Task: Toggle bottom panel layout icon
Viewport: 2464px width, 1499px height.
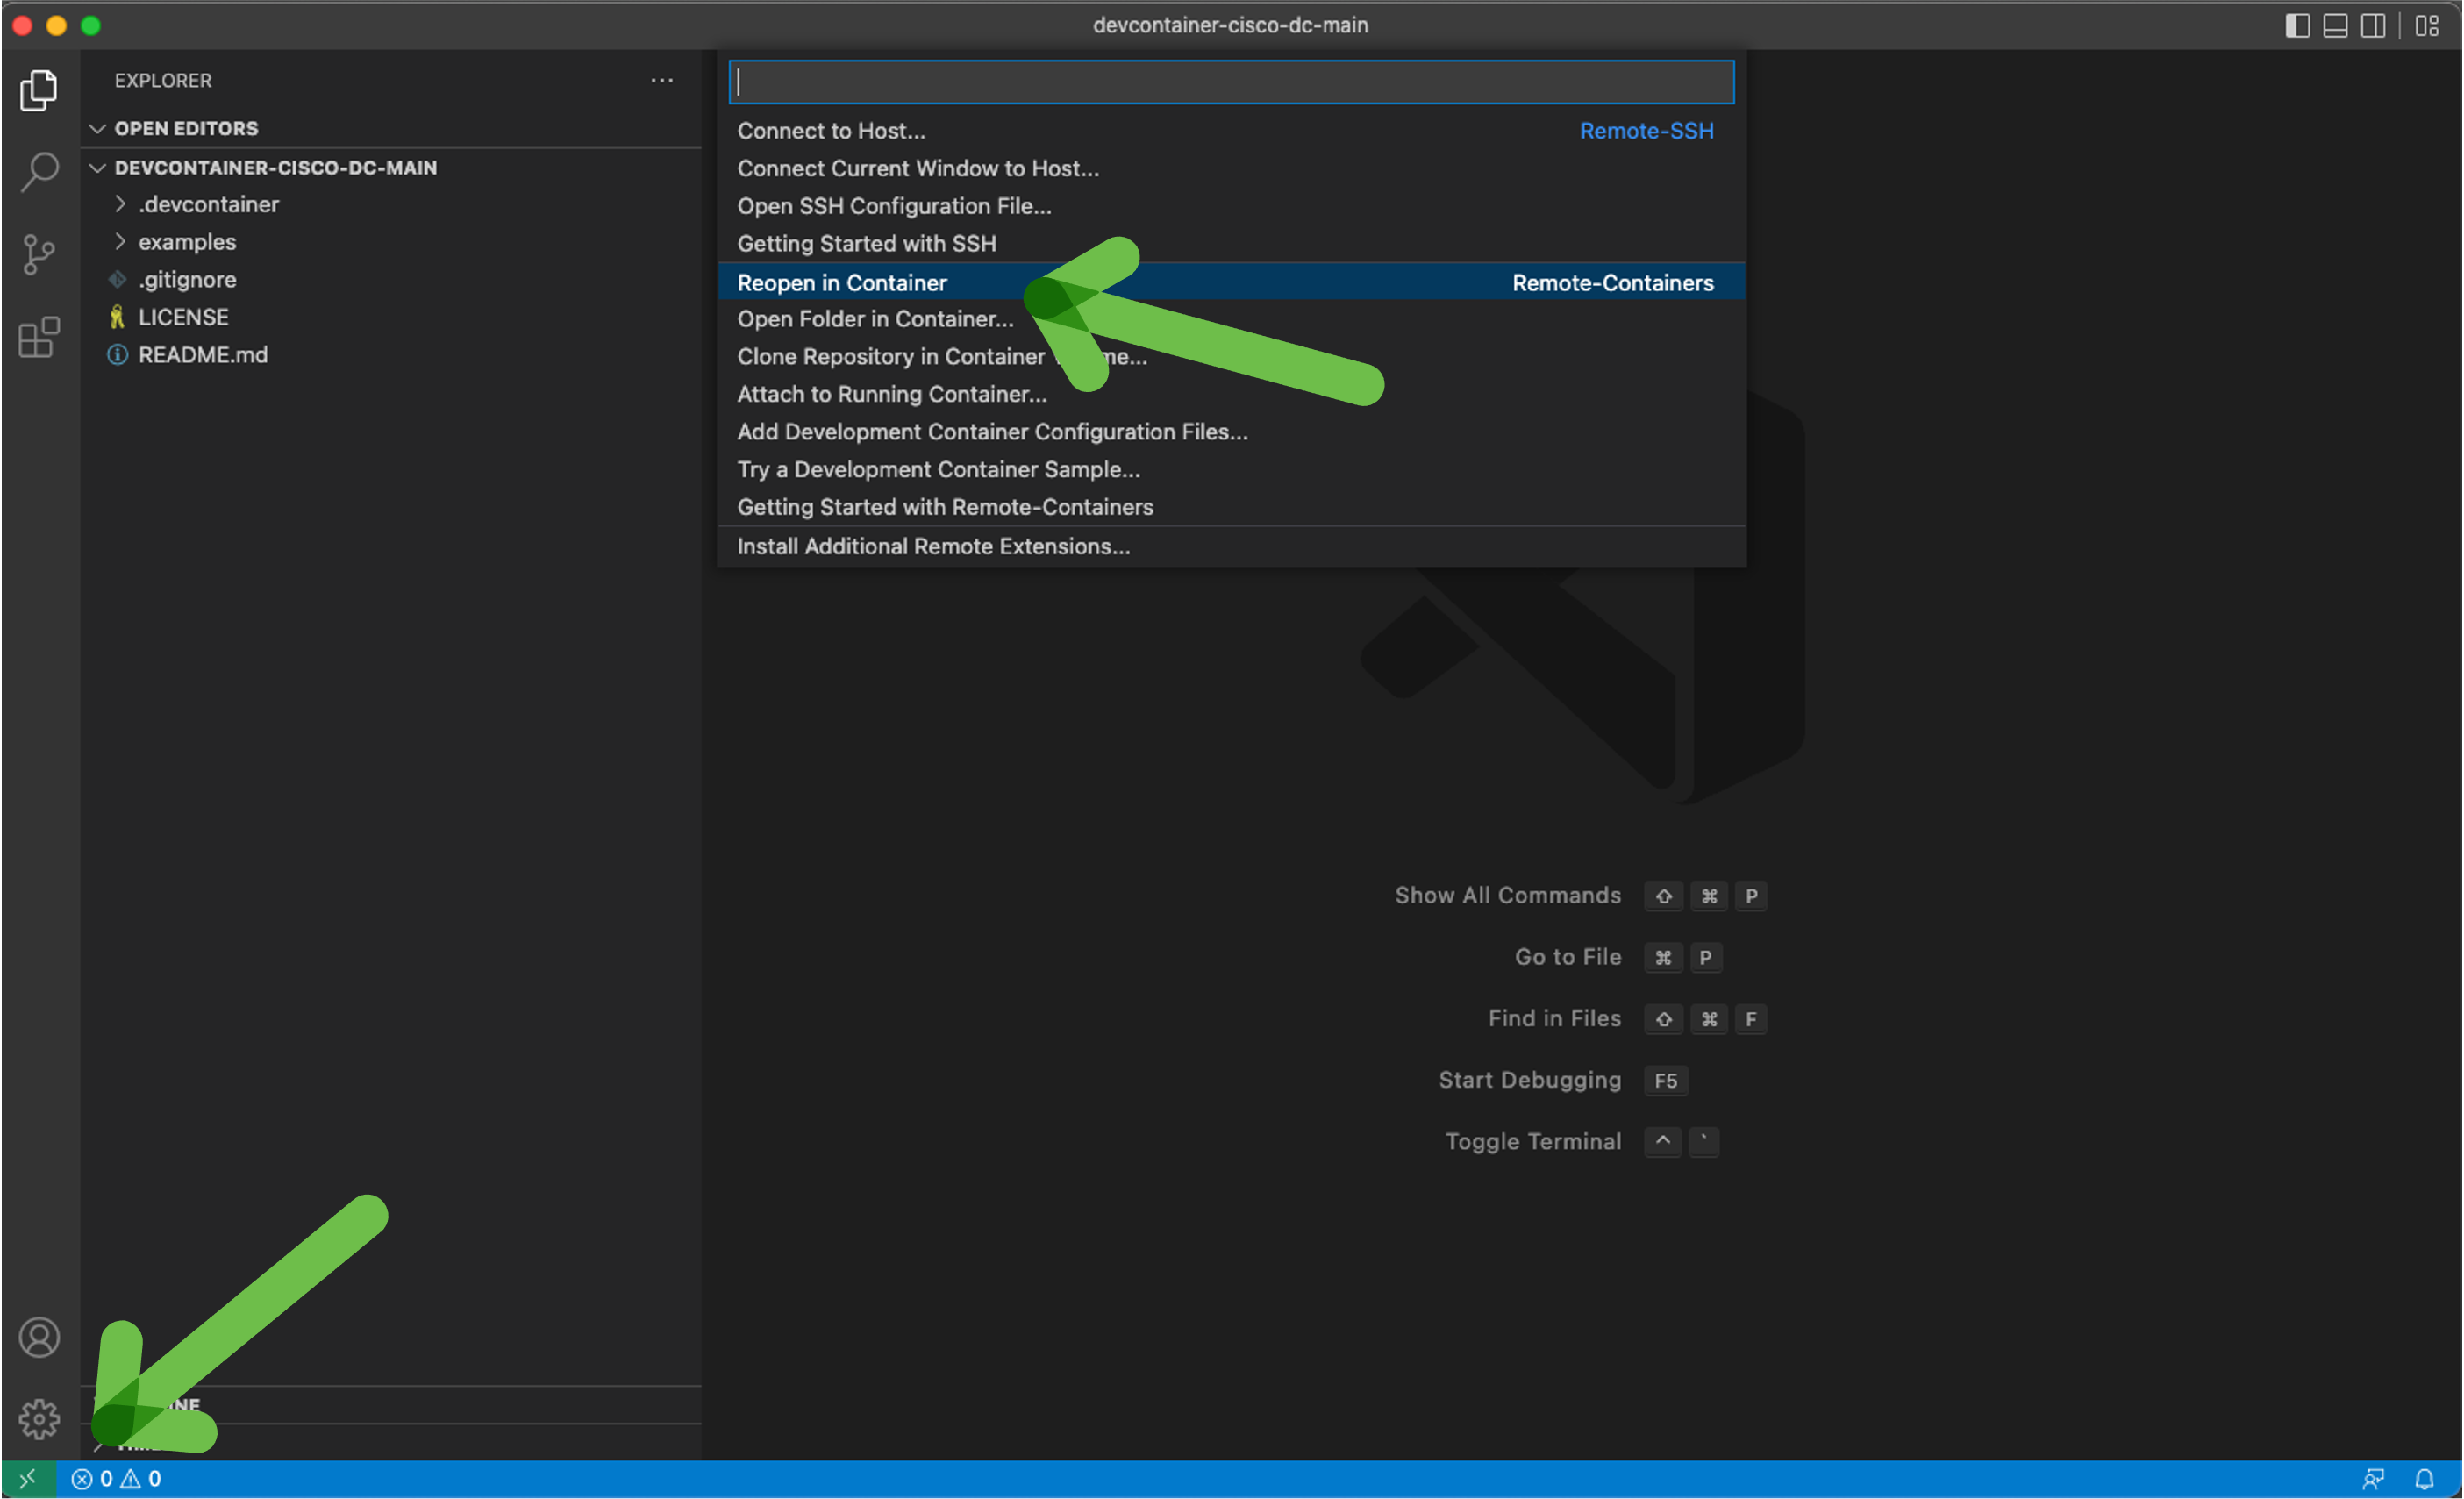Action: click(2335, 25)
